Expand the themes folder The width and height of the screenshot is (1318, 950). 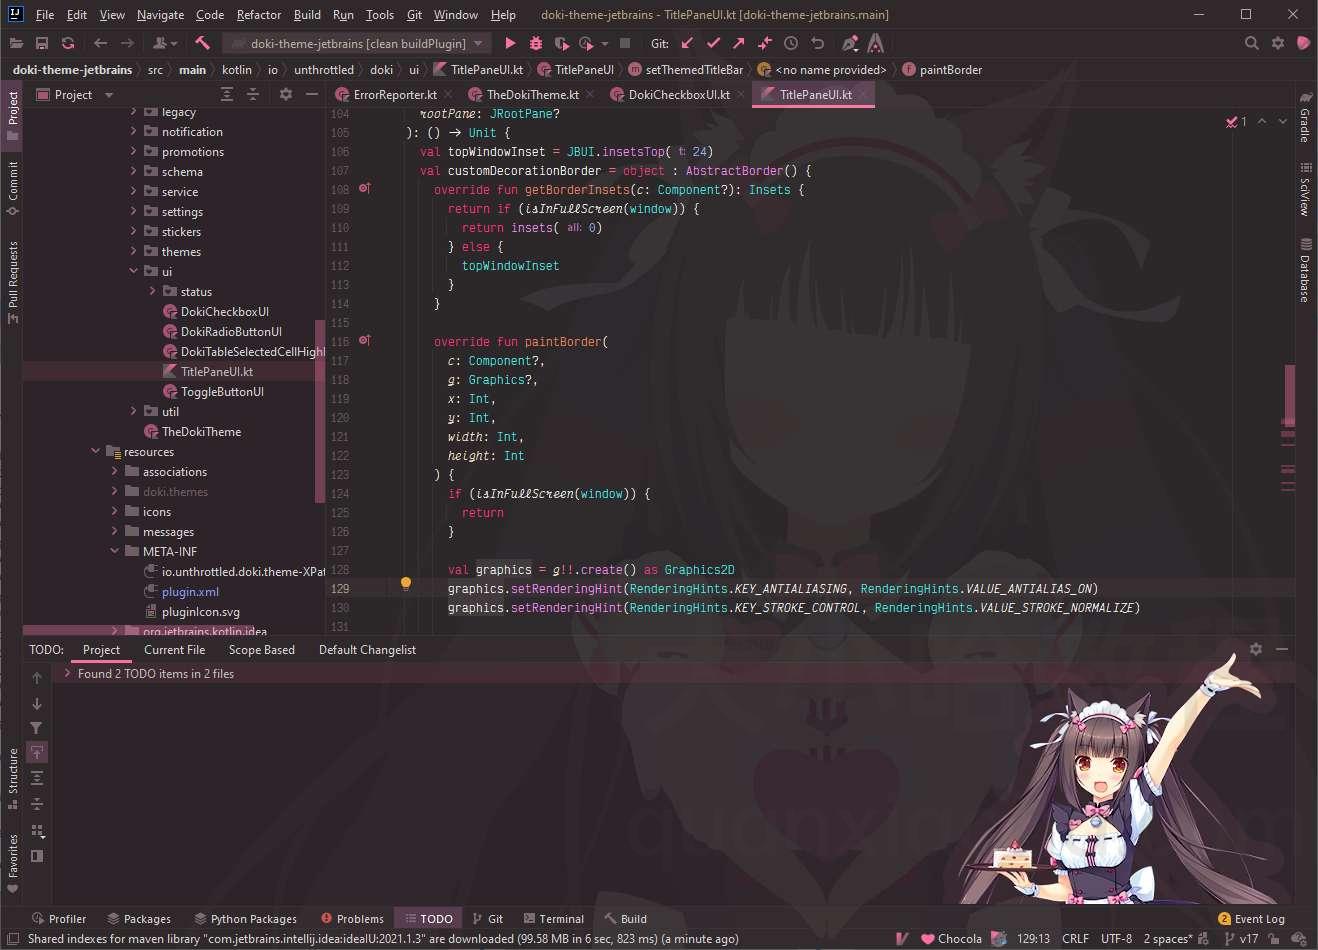click(134, 251)
